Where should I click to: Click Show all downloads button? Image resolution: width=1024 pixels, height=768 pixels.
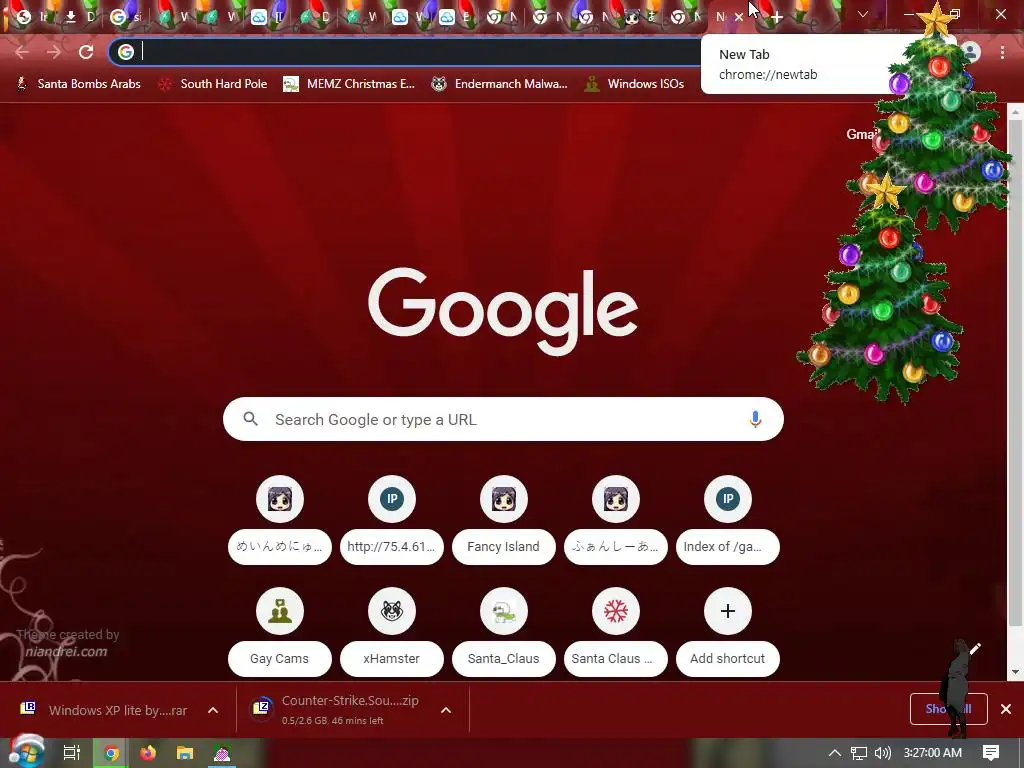(948, 709)
